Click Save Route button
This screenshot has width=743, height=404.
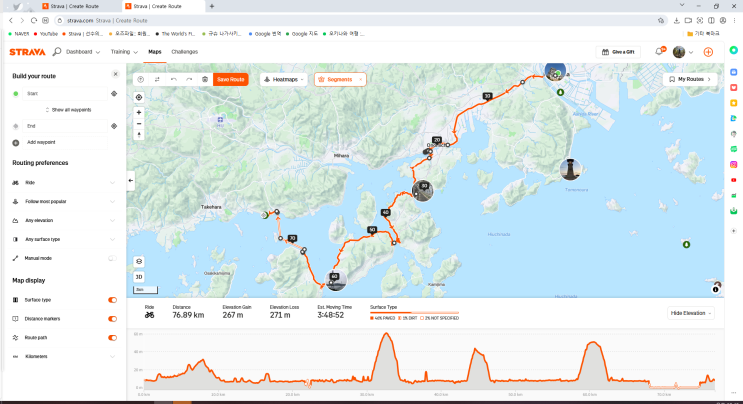point(231,80)
